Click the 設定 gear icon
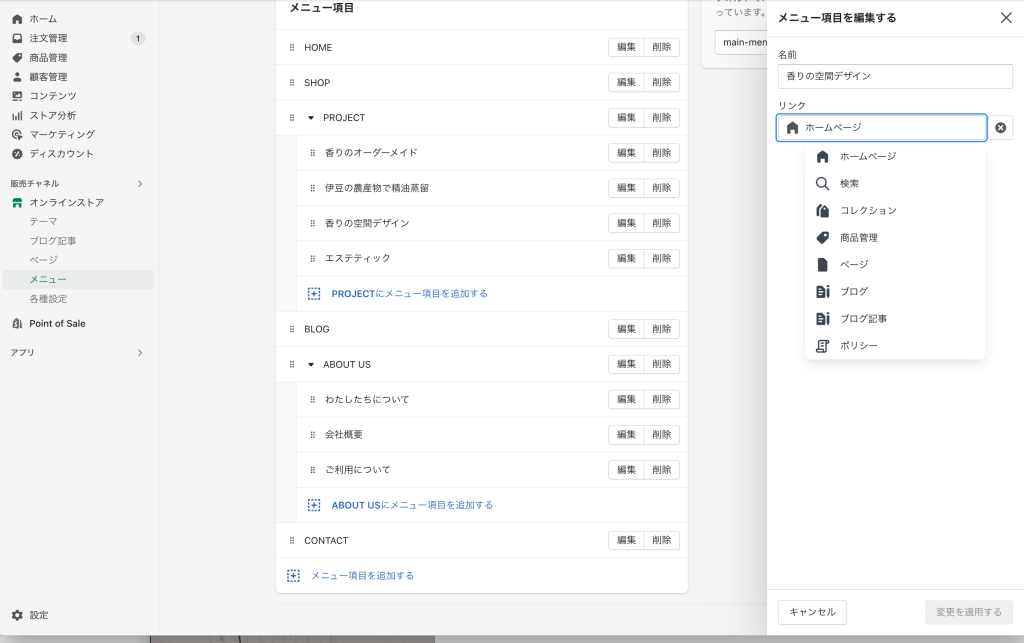This screenshot has height=643, width=1024. (17, 615)
